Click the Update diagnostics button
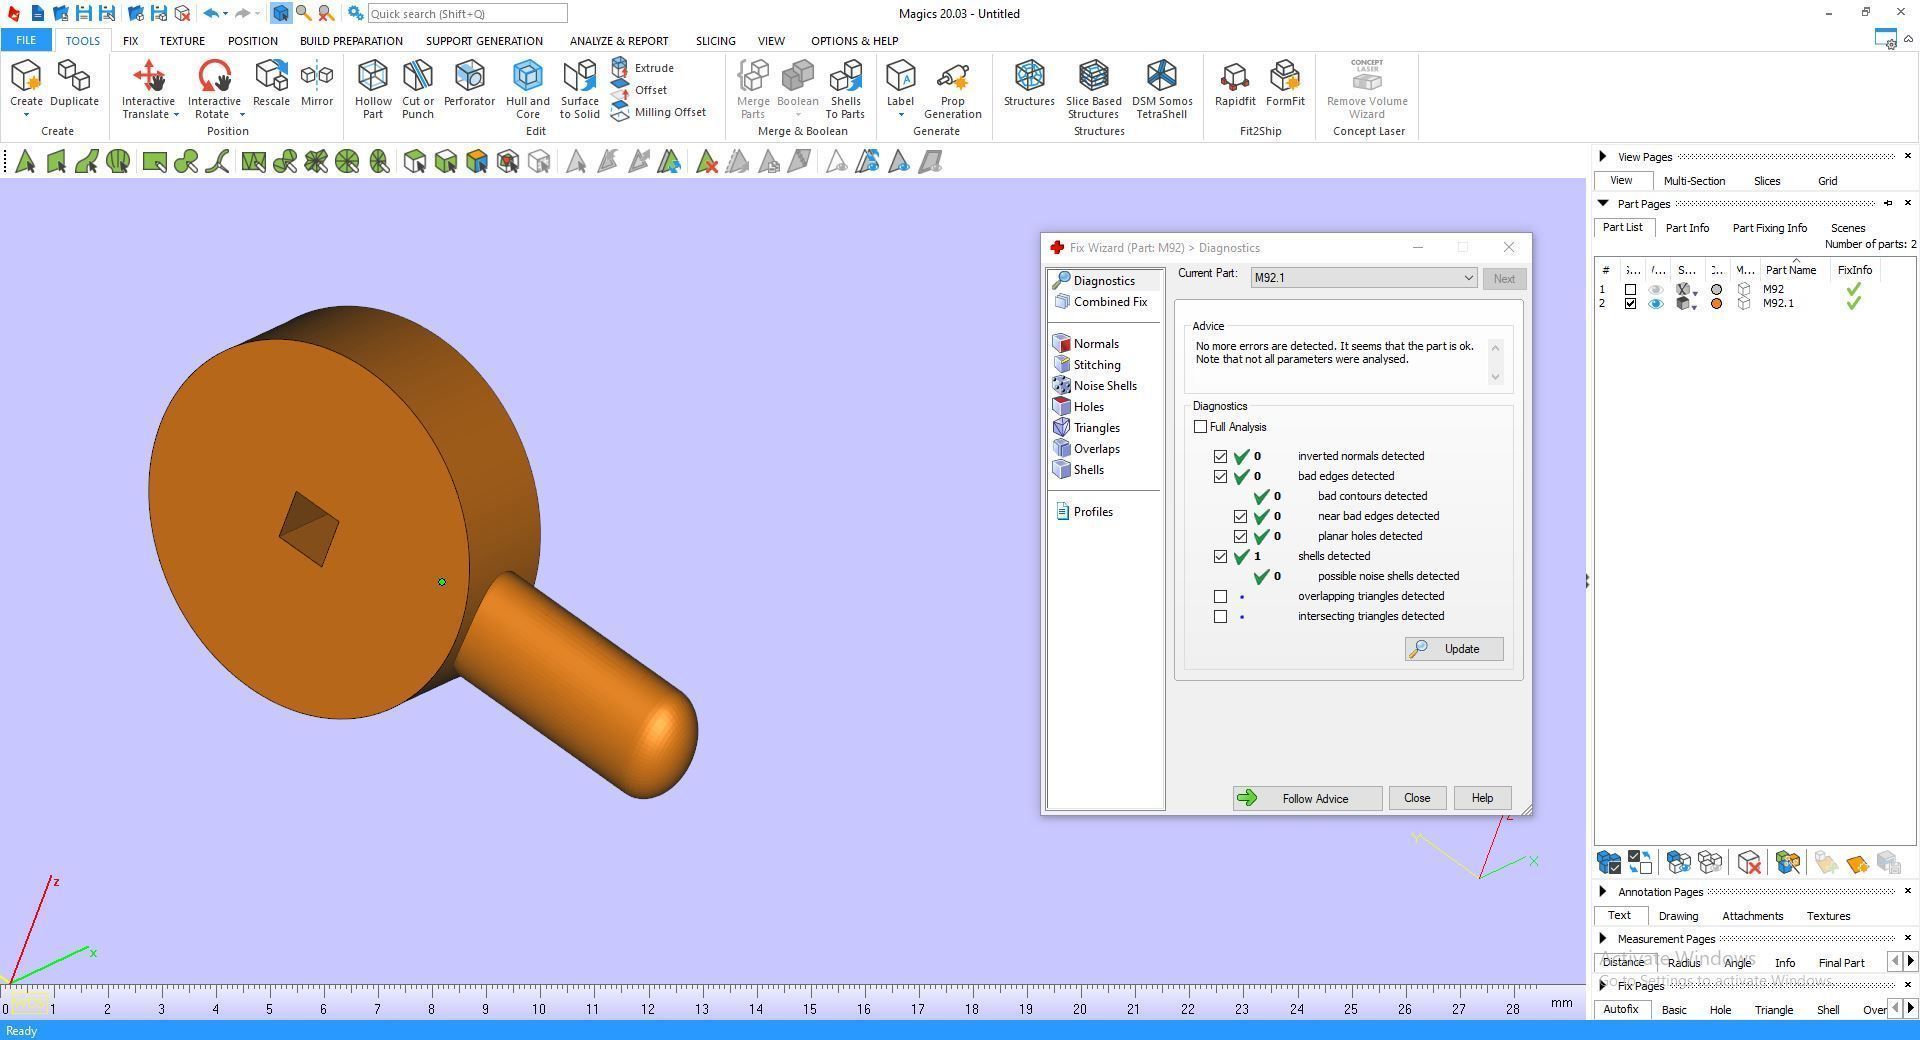 pos(1454,649)
